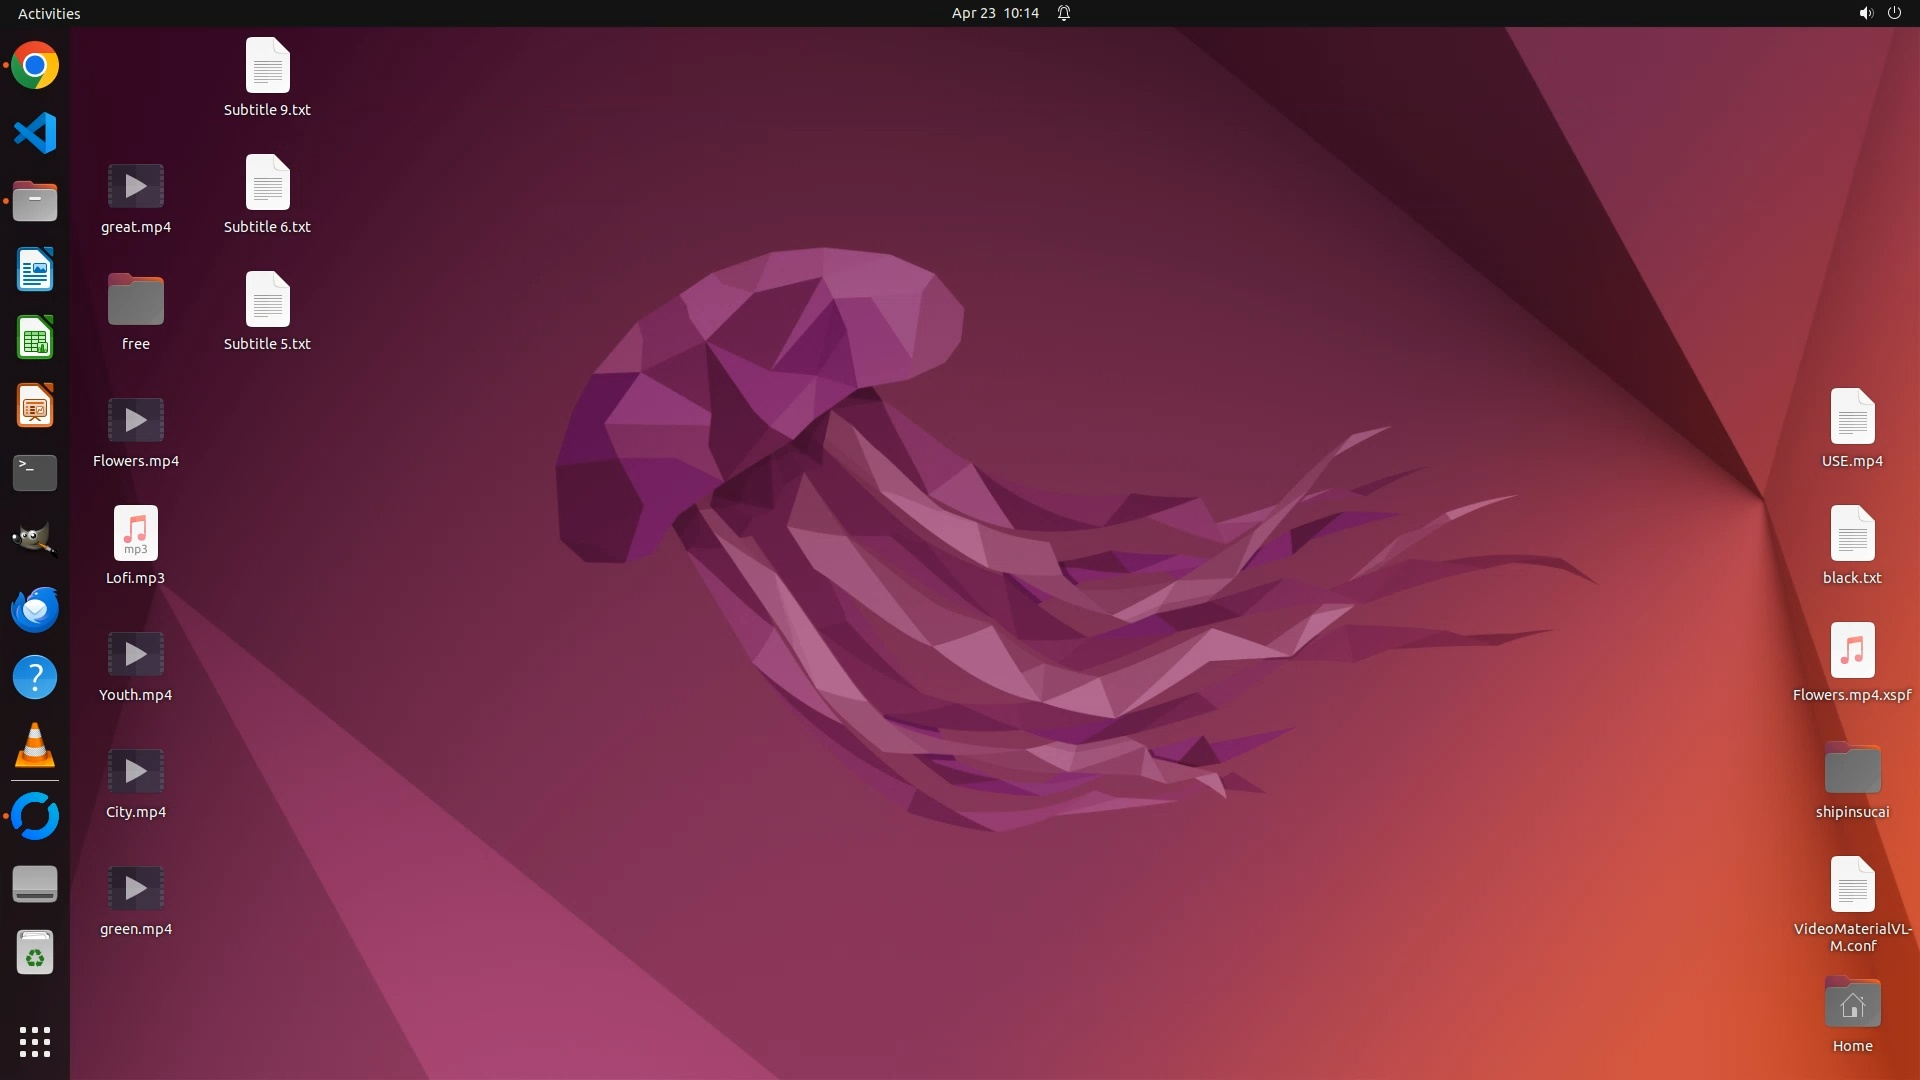Open LibreOffice Calc in the dock
This screenshot has width=1920, height=1080.
(x=35, y=338)
